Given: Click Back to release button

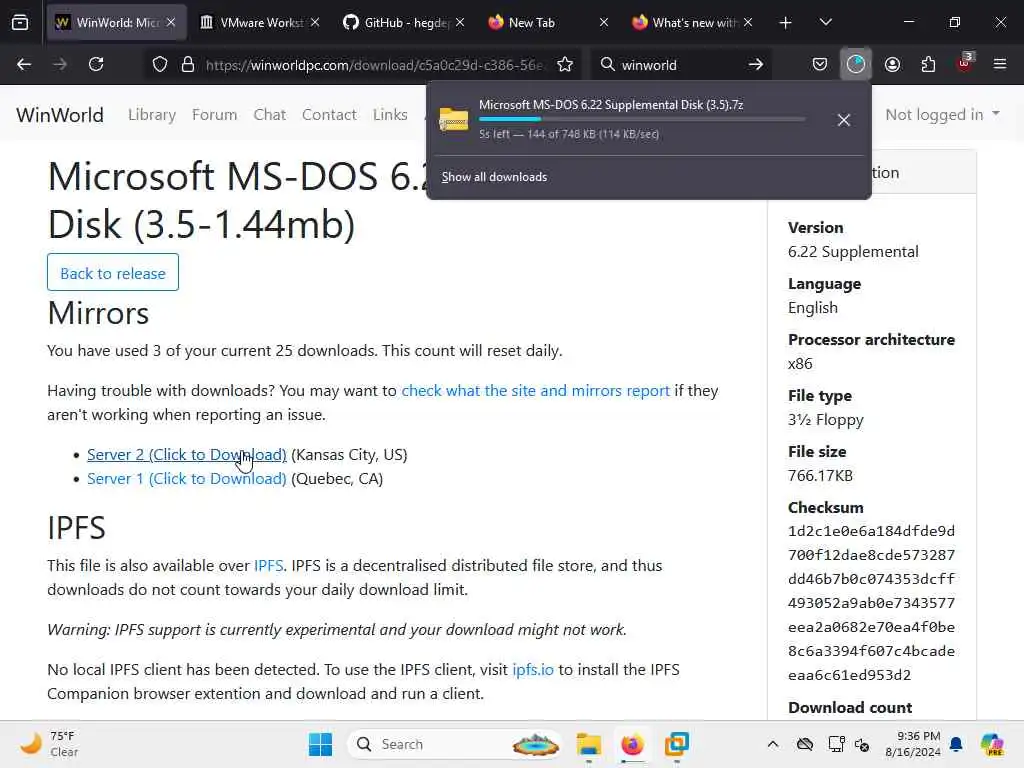Looking at the screenshot, I should pyautogui.click(x=113, y=272).
